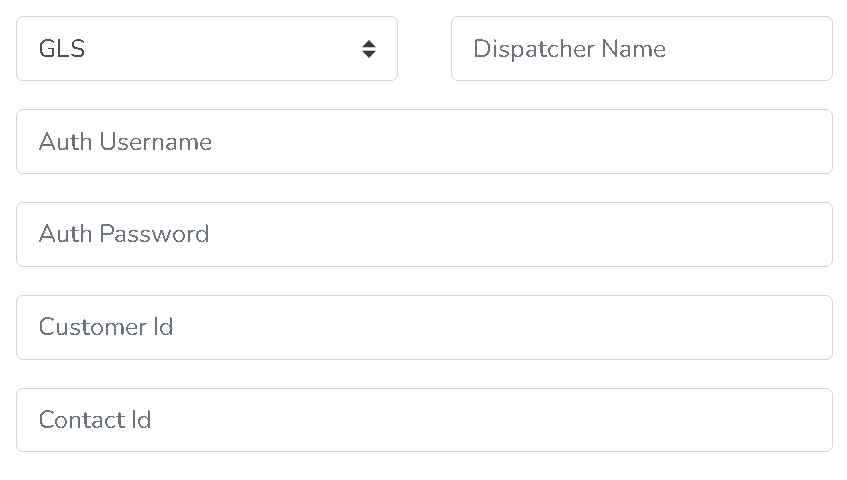
Task: Click the select caret icon beside GLS
Action: click(x=369, y=49)
